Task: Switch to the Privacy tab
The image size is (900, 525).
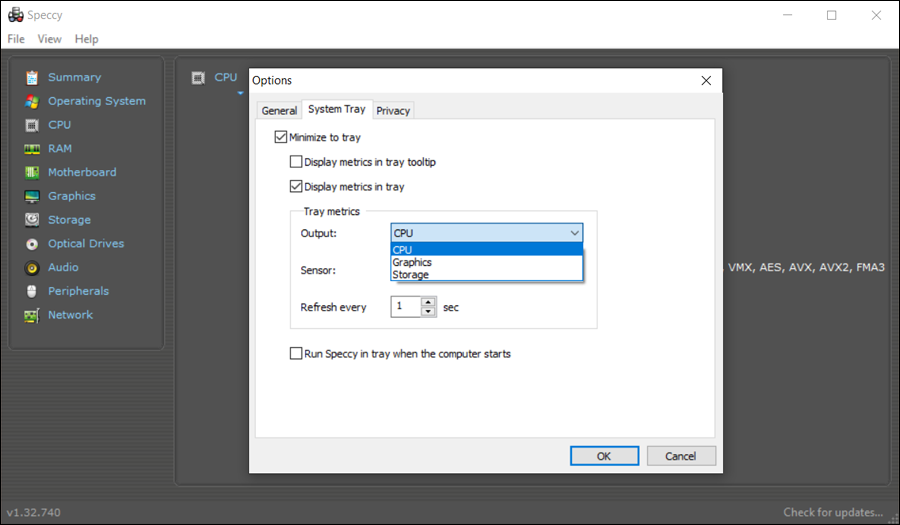Action: coord(393,111)
